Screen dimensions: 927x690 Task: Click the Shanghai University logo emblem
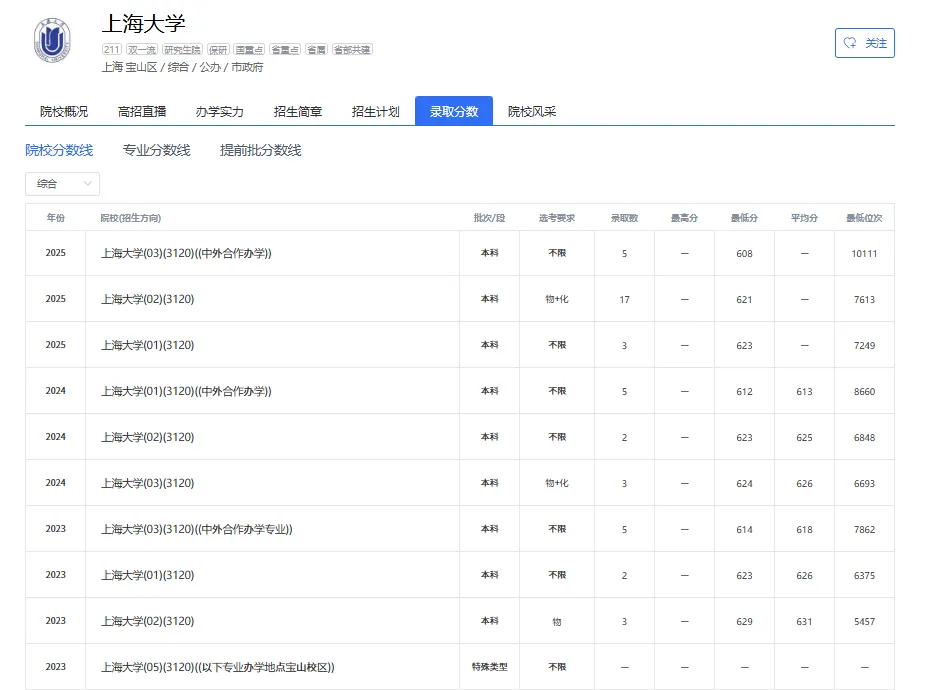click(x=52, y=40)
